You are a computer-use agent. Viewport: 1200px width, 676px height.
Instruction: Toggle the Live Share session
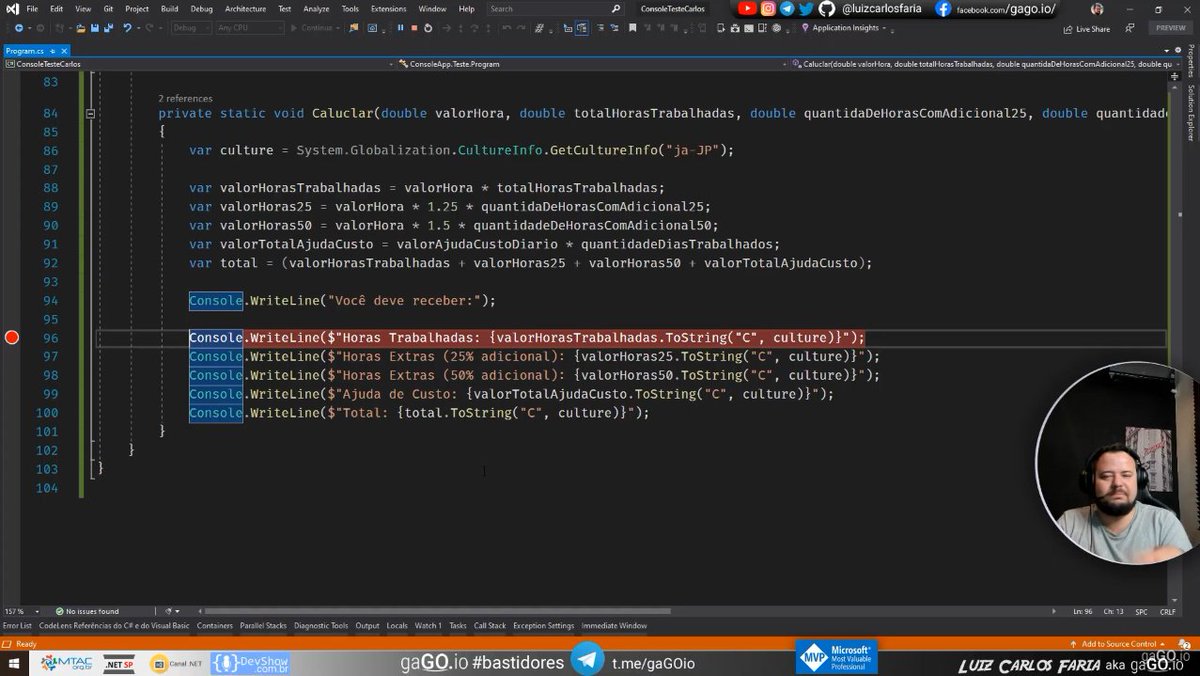click(1085, 28)
